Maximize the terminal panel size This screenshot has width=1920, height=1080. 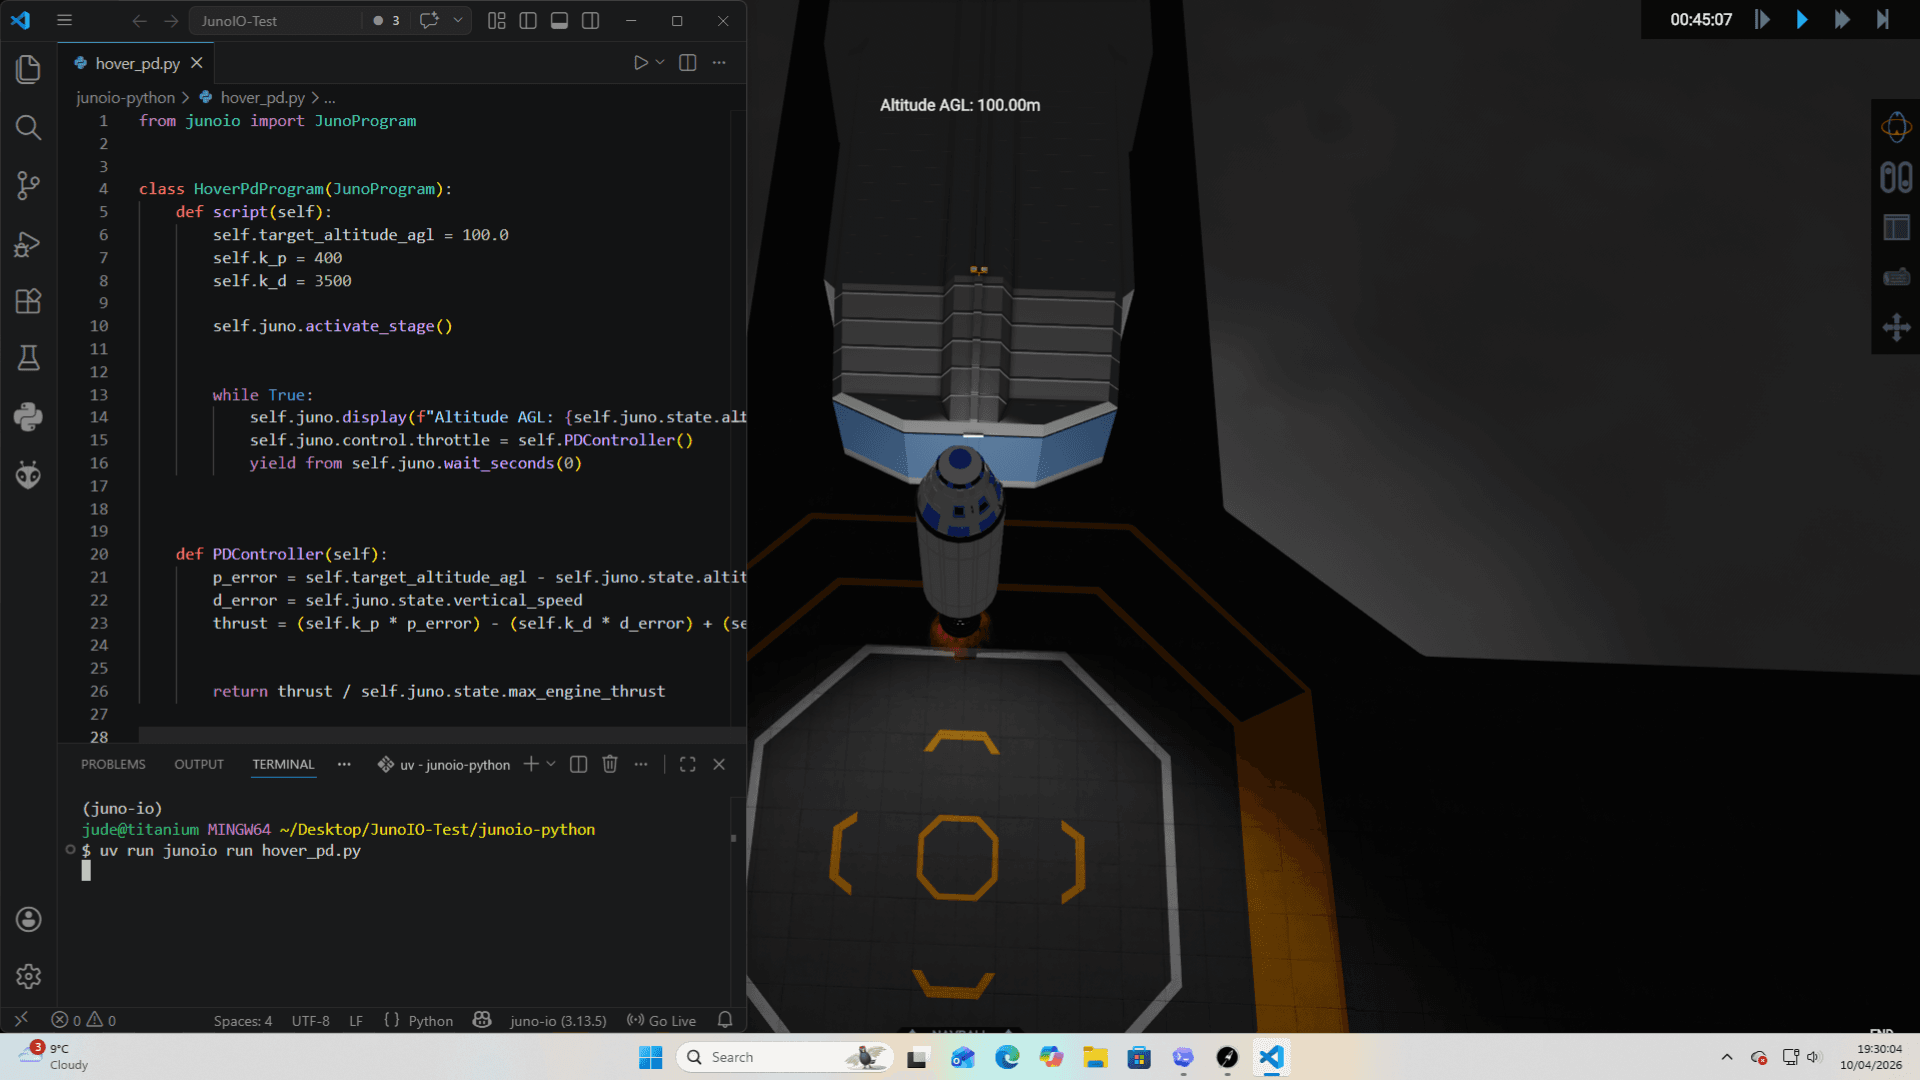[687, 764]
